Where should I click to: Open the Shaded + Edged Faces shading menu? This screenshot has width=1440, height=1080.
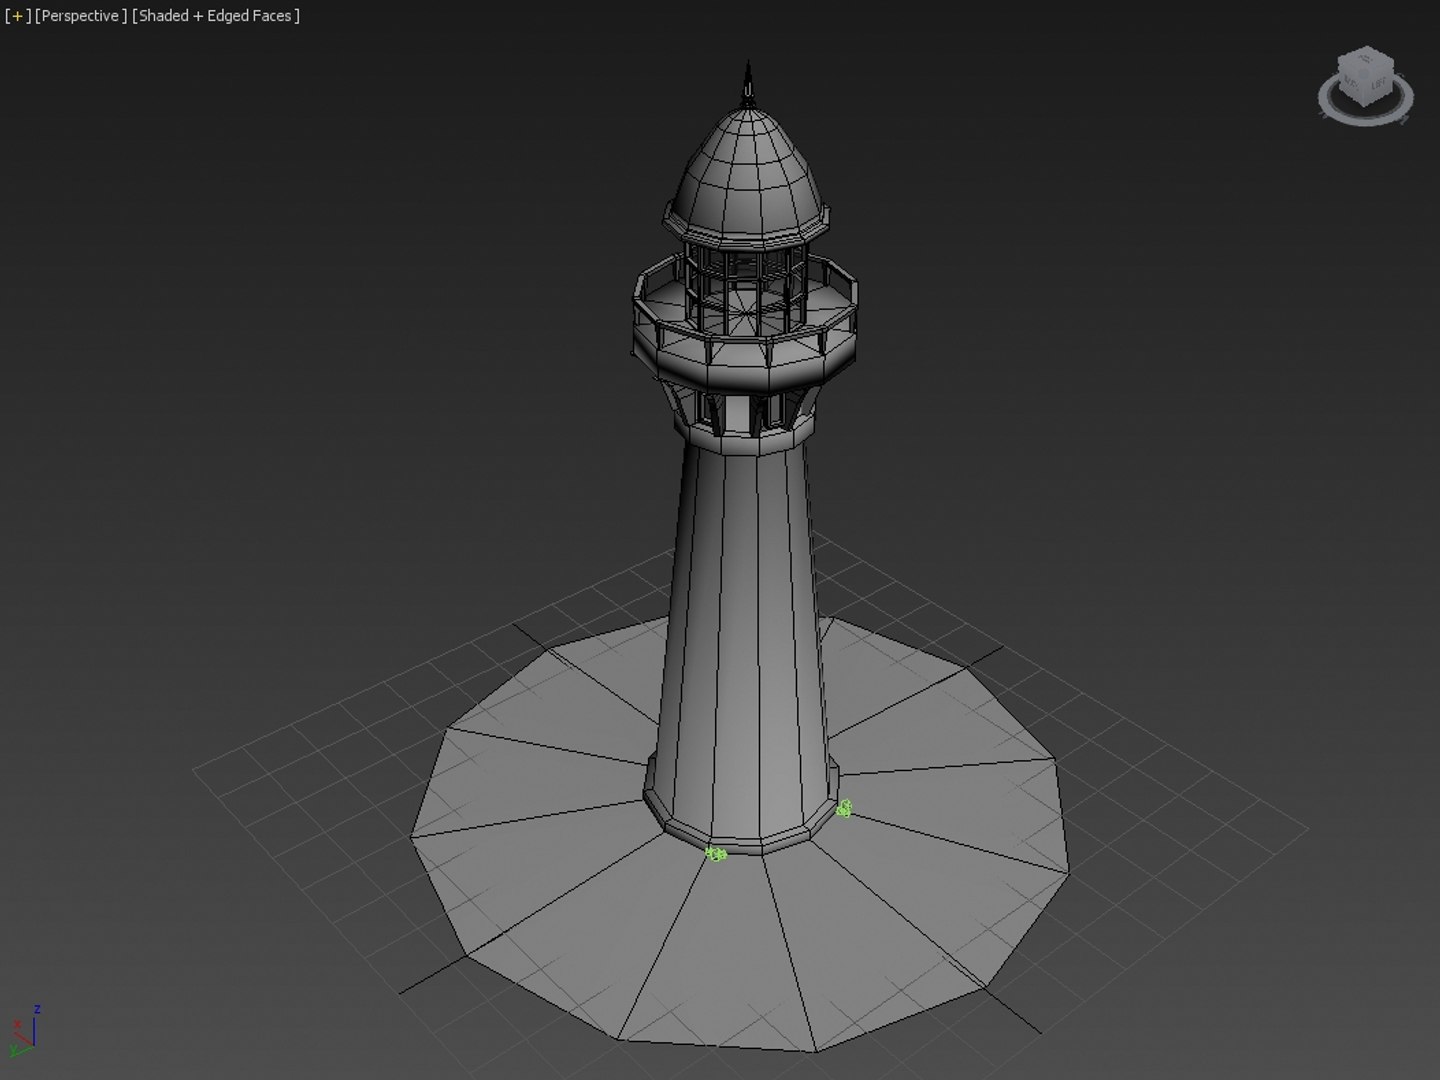click(216, 16)
